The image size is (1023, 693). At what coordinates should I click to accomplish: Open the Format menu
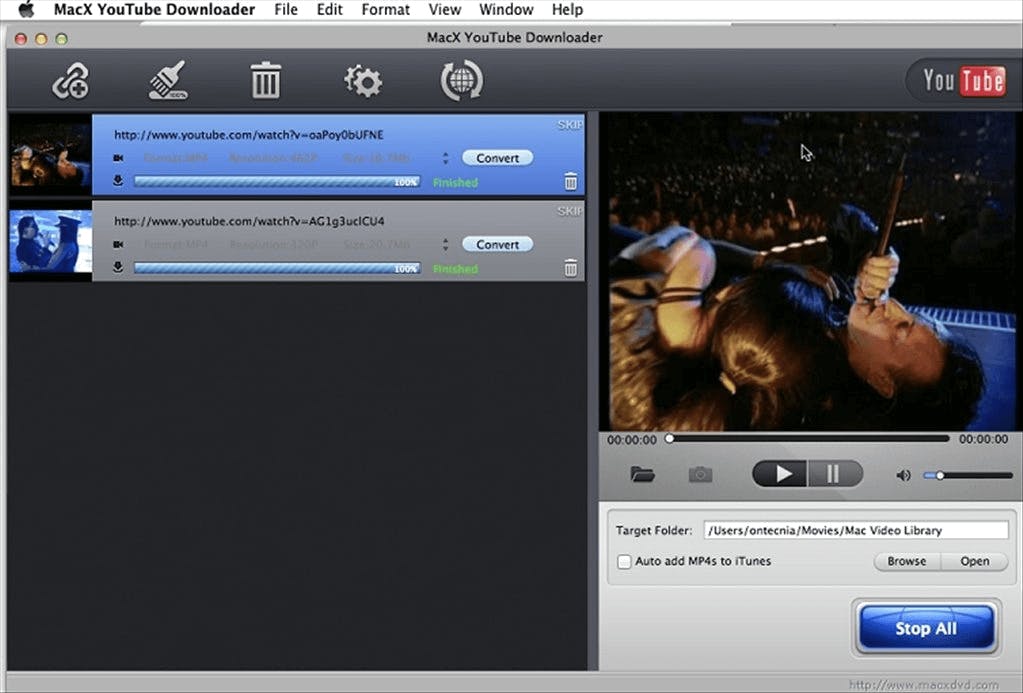(x=386, y=10)
